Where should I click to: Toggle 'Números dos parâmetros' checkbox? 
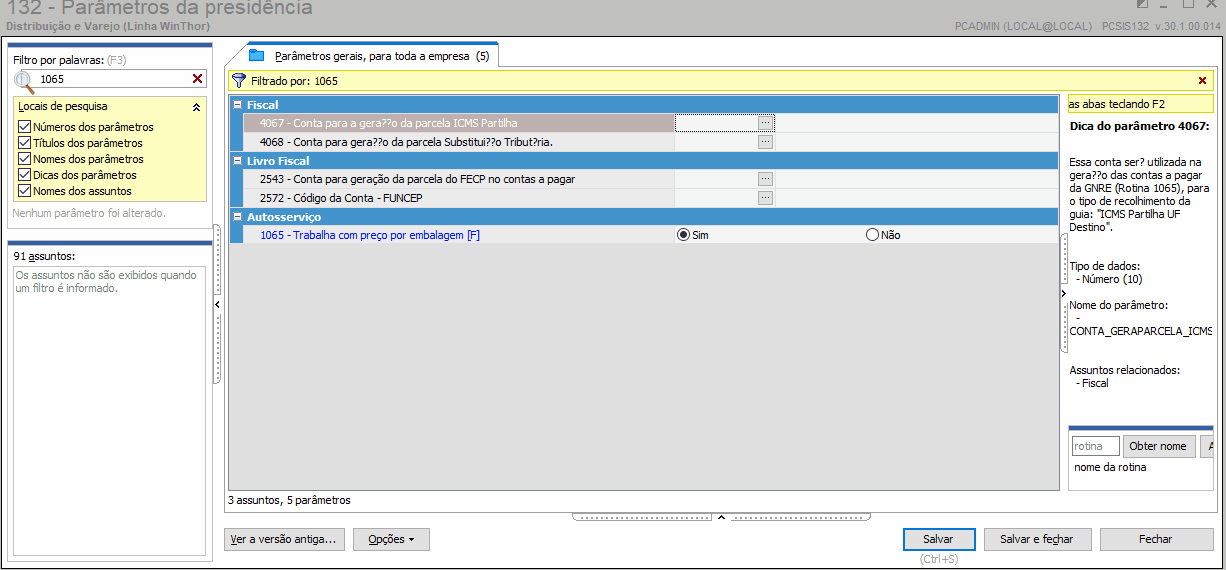point(25,127)
